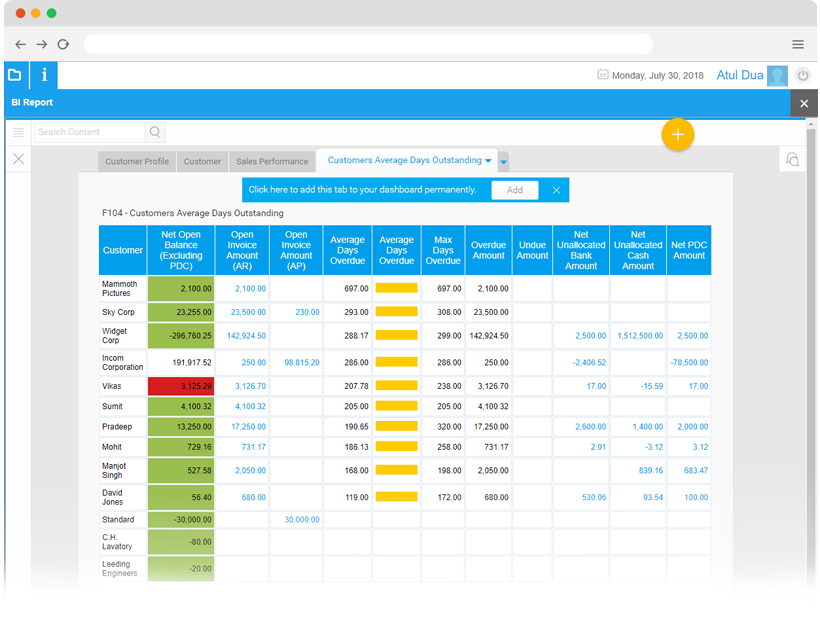Click the power logout icon
The image size is (820, 640).
[802, 75]
